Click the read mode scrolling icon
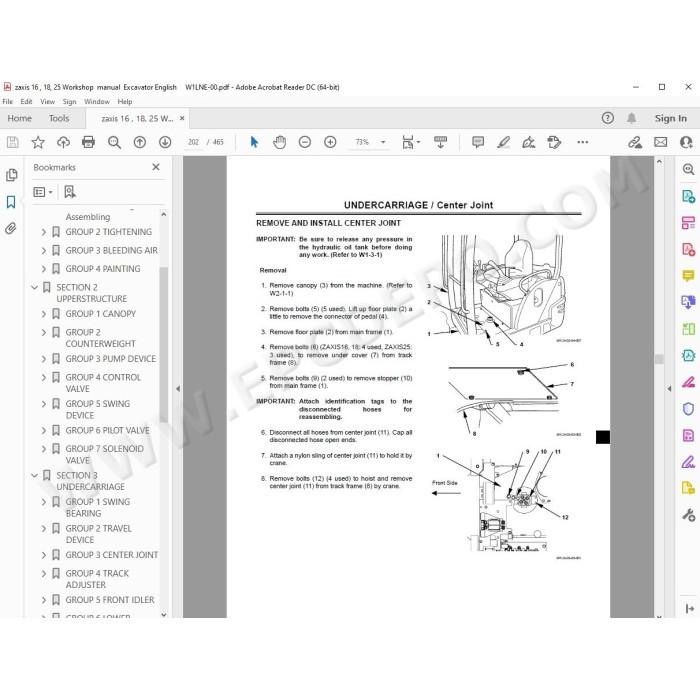Image resolution: width=700 pixels, height=700 pixels. [440, 142]
